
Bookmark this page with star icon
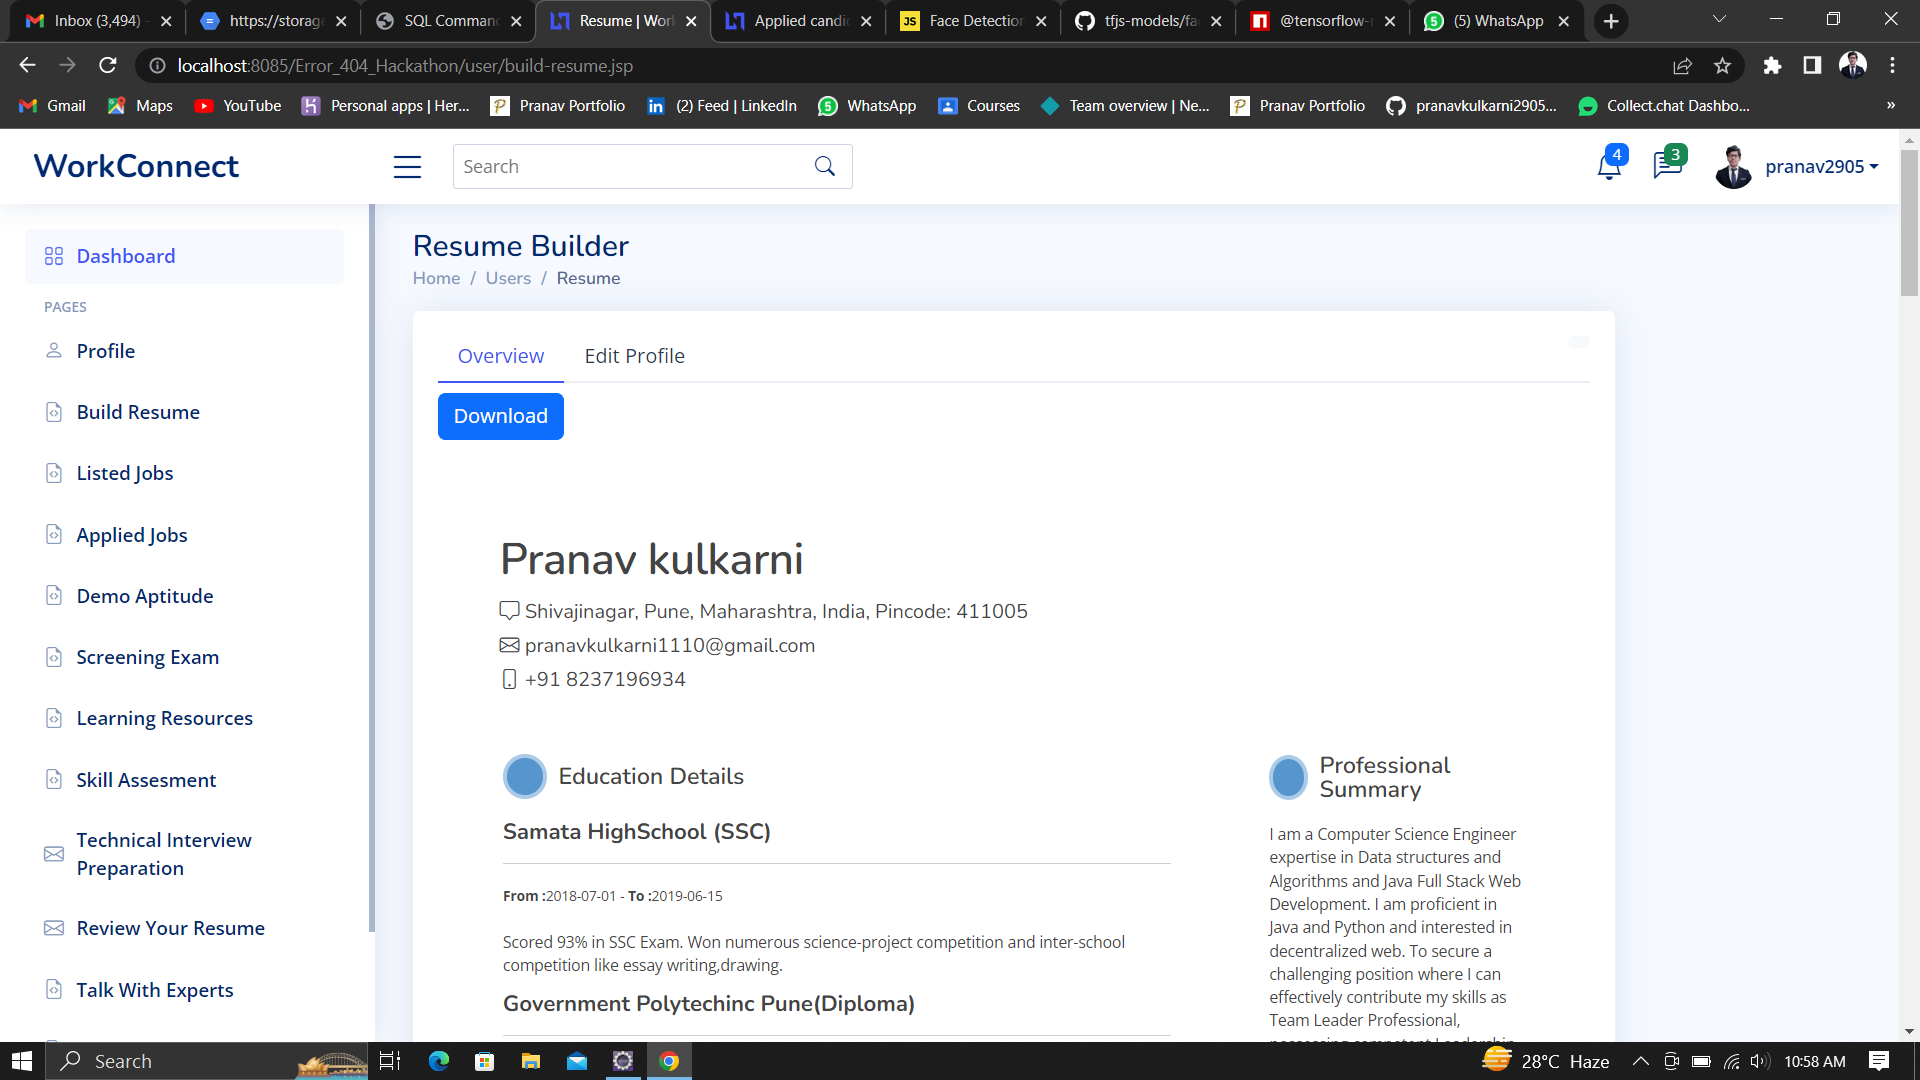click(x=1722, y=66)
